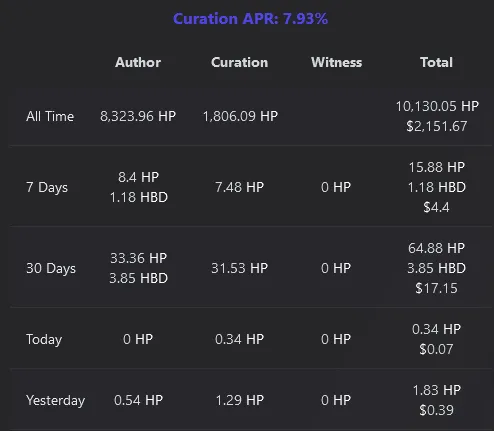Viewport: 494px width, 431px height.
Task: Click the $17.15 thirty day total
Action: [436, 288]
